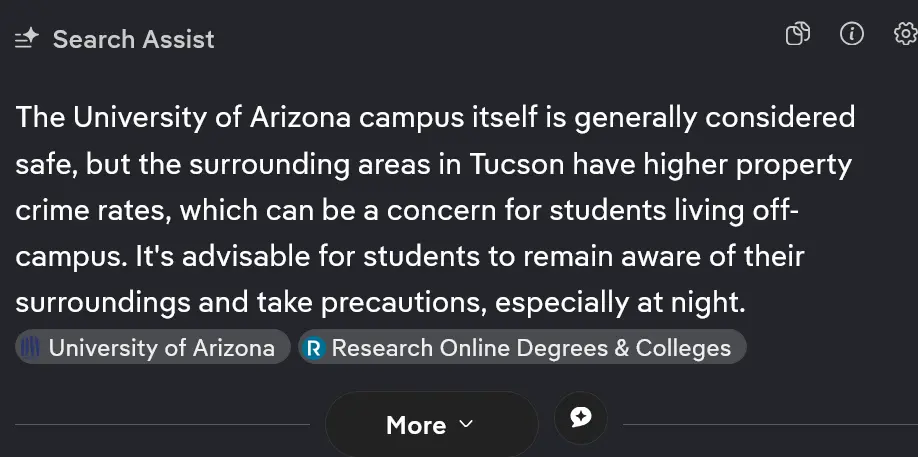The image size is (918, 457).
Task: Click the Search Assist heading
Action: [133, 39]
